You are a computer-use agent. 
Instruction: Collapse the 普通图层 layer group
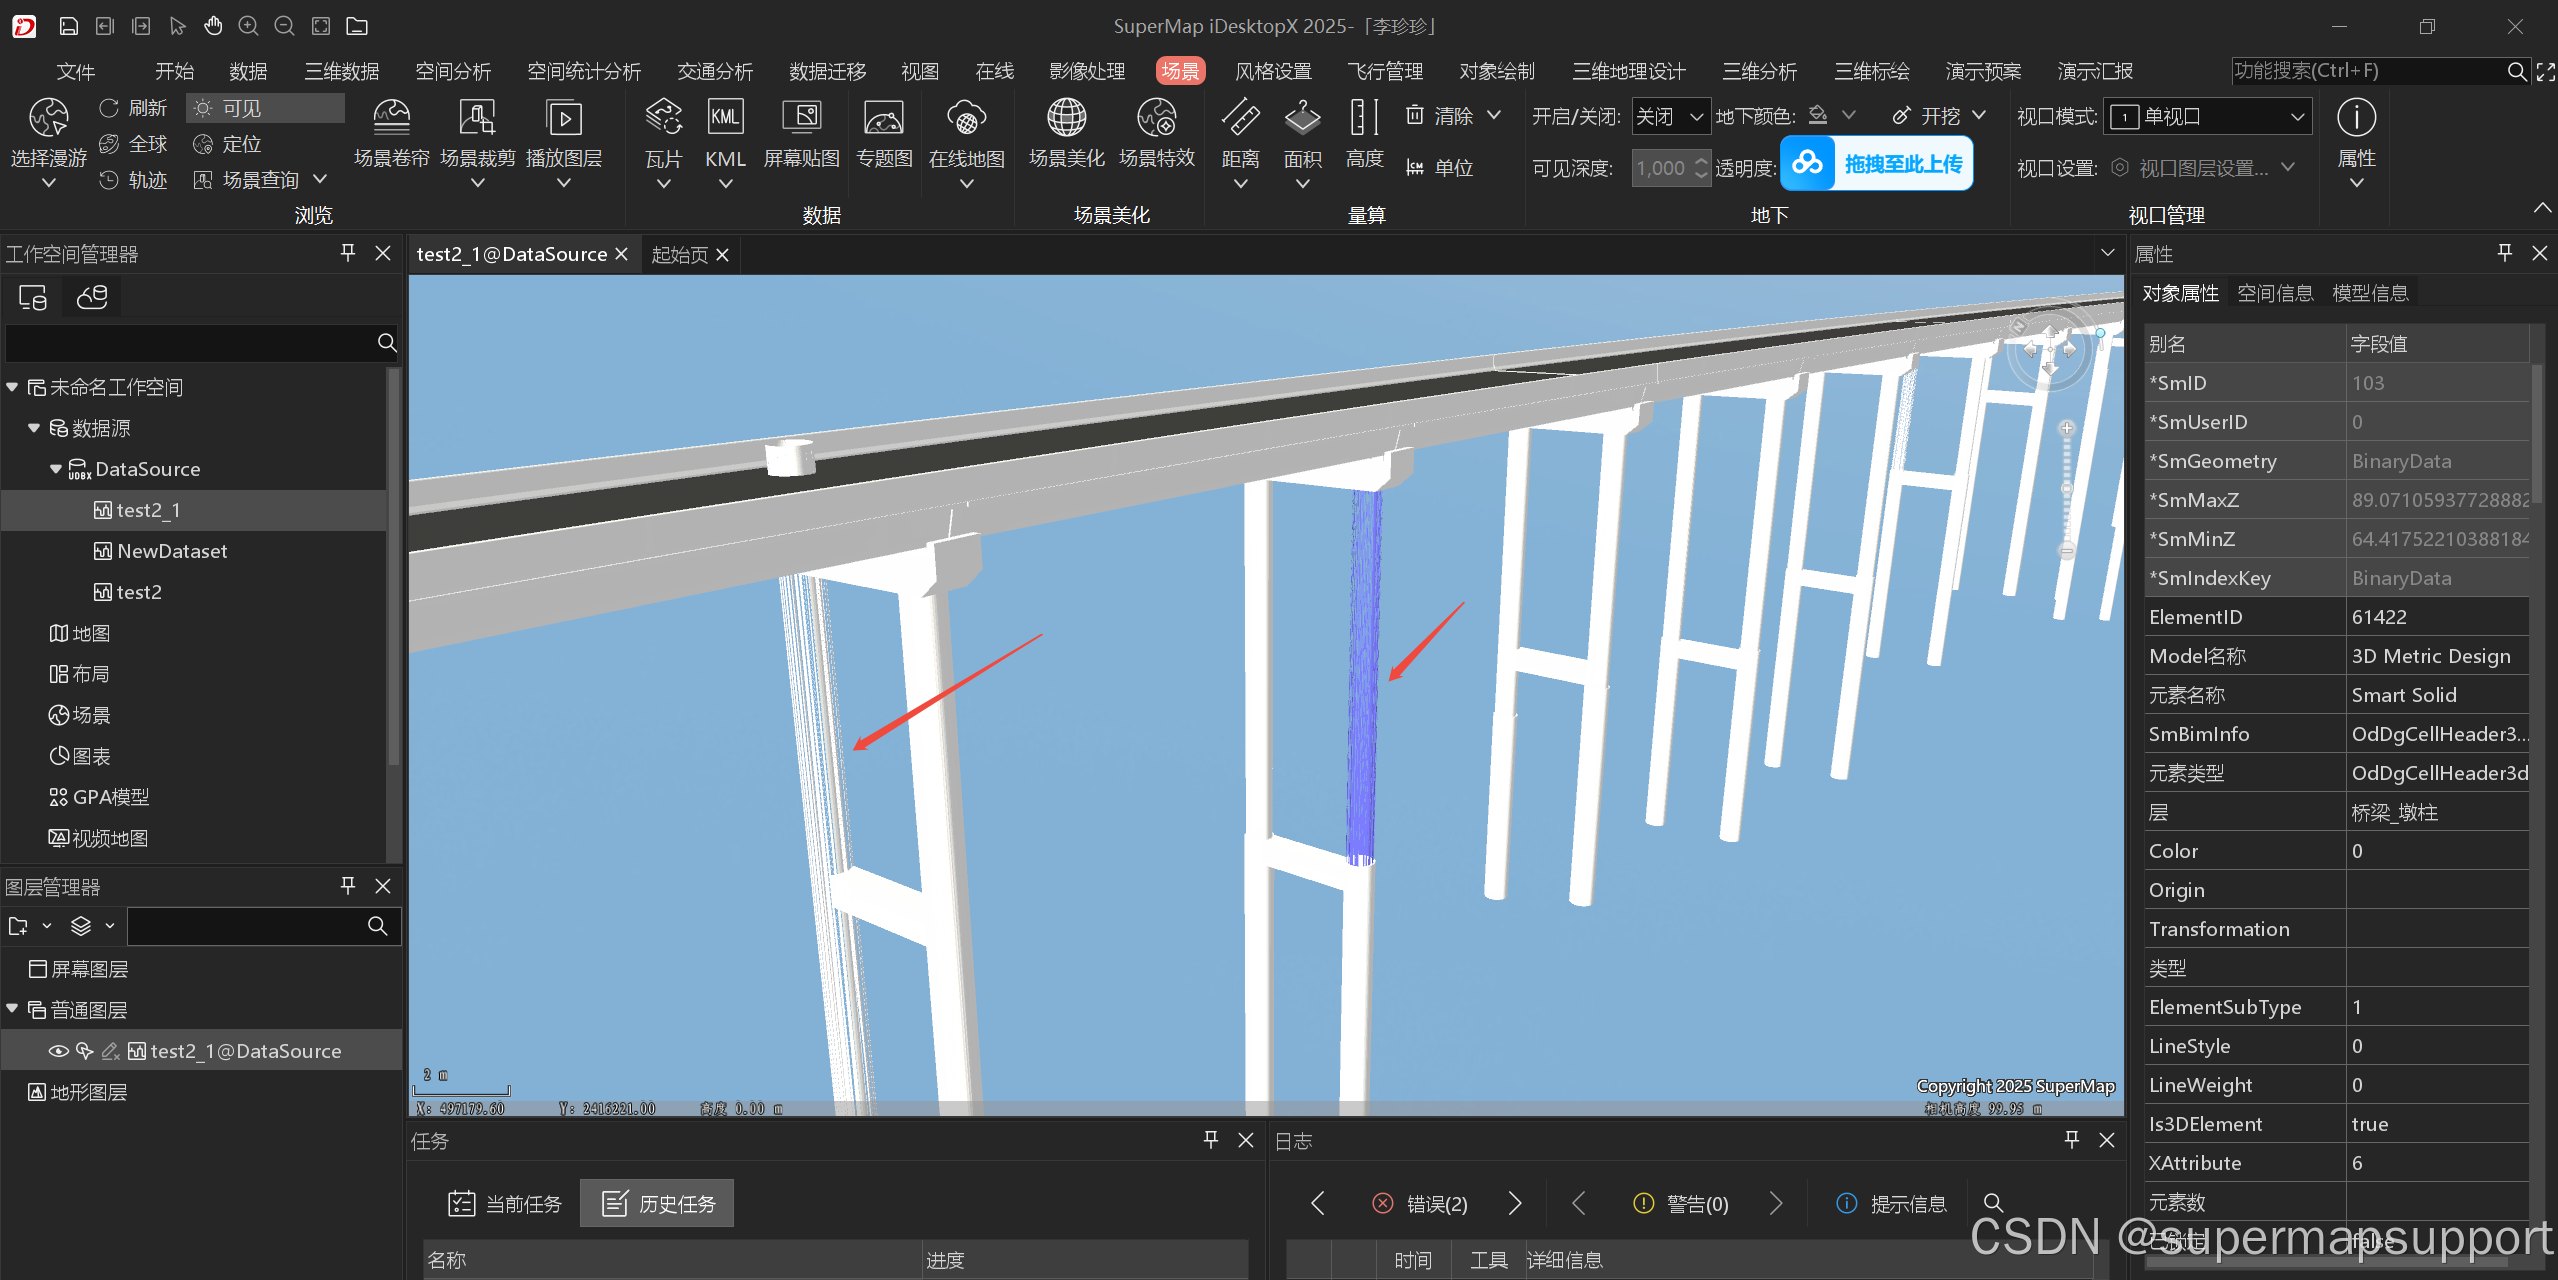pyautogui.click(x=13, y=1010)
